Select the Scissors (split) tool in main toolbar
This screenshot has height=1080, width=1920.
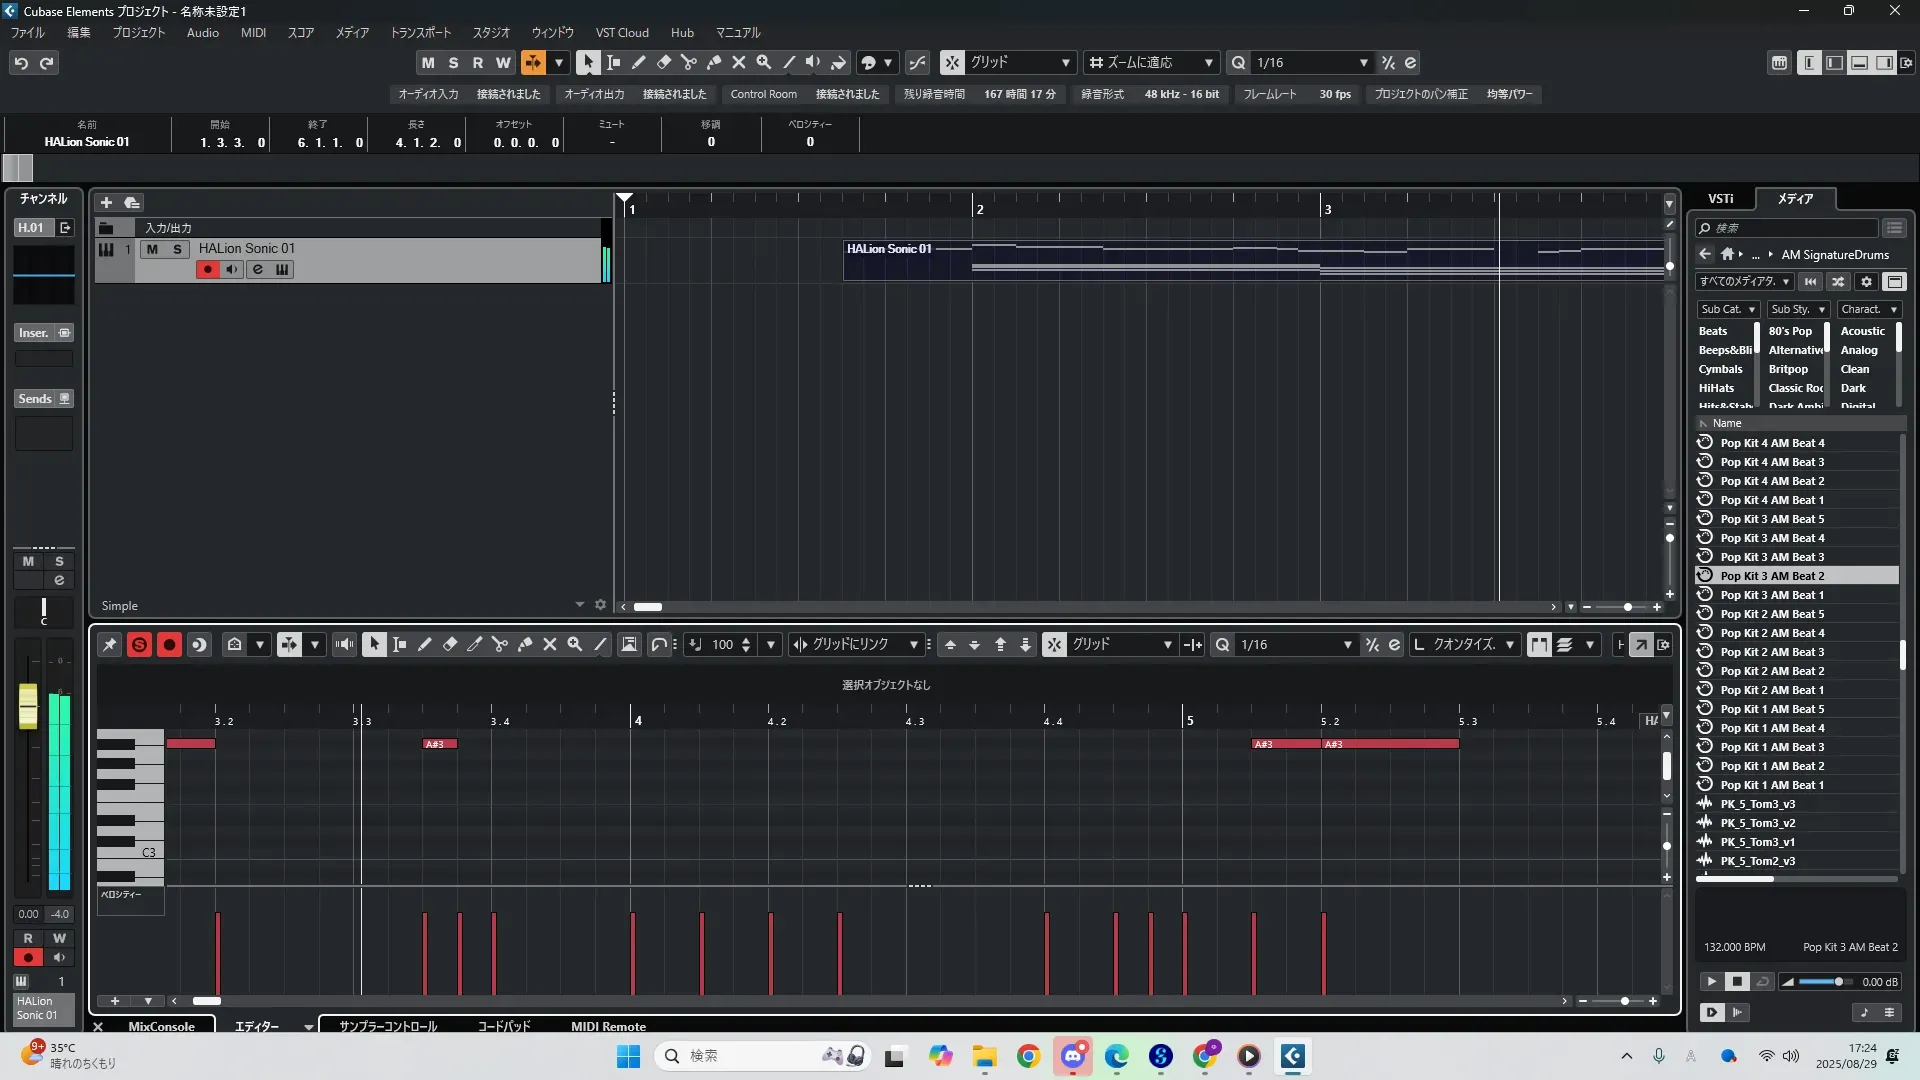688,62
